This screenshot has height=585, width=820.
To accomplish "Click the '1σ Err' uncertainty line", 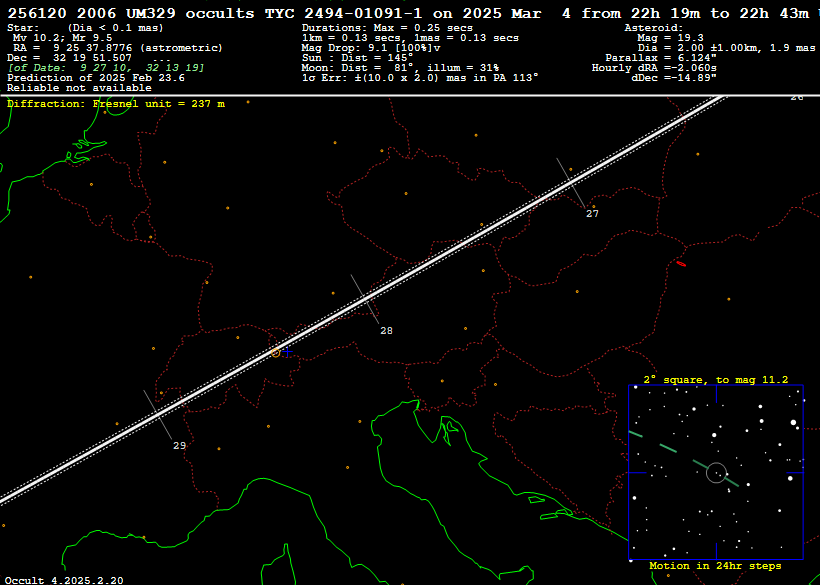I will pyautogui.click(x=420, y=78).
